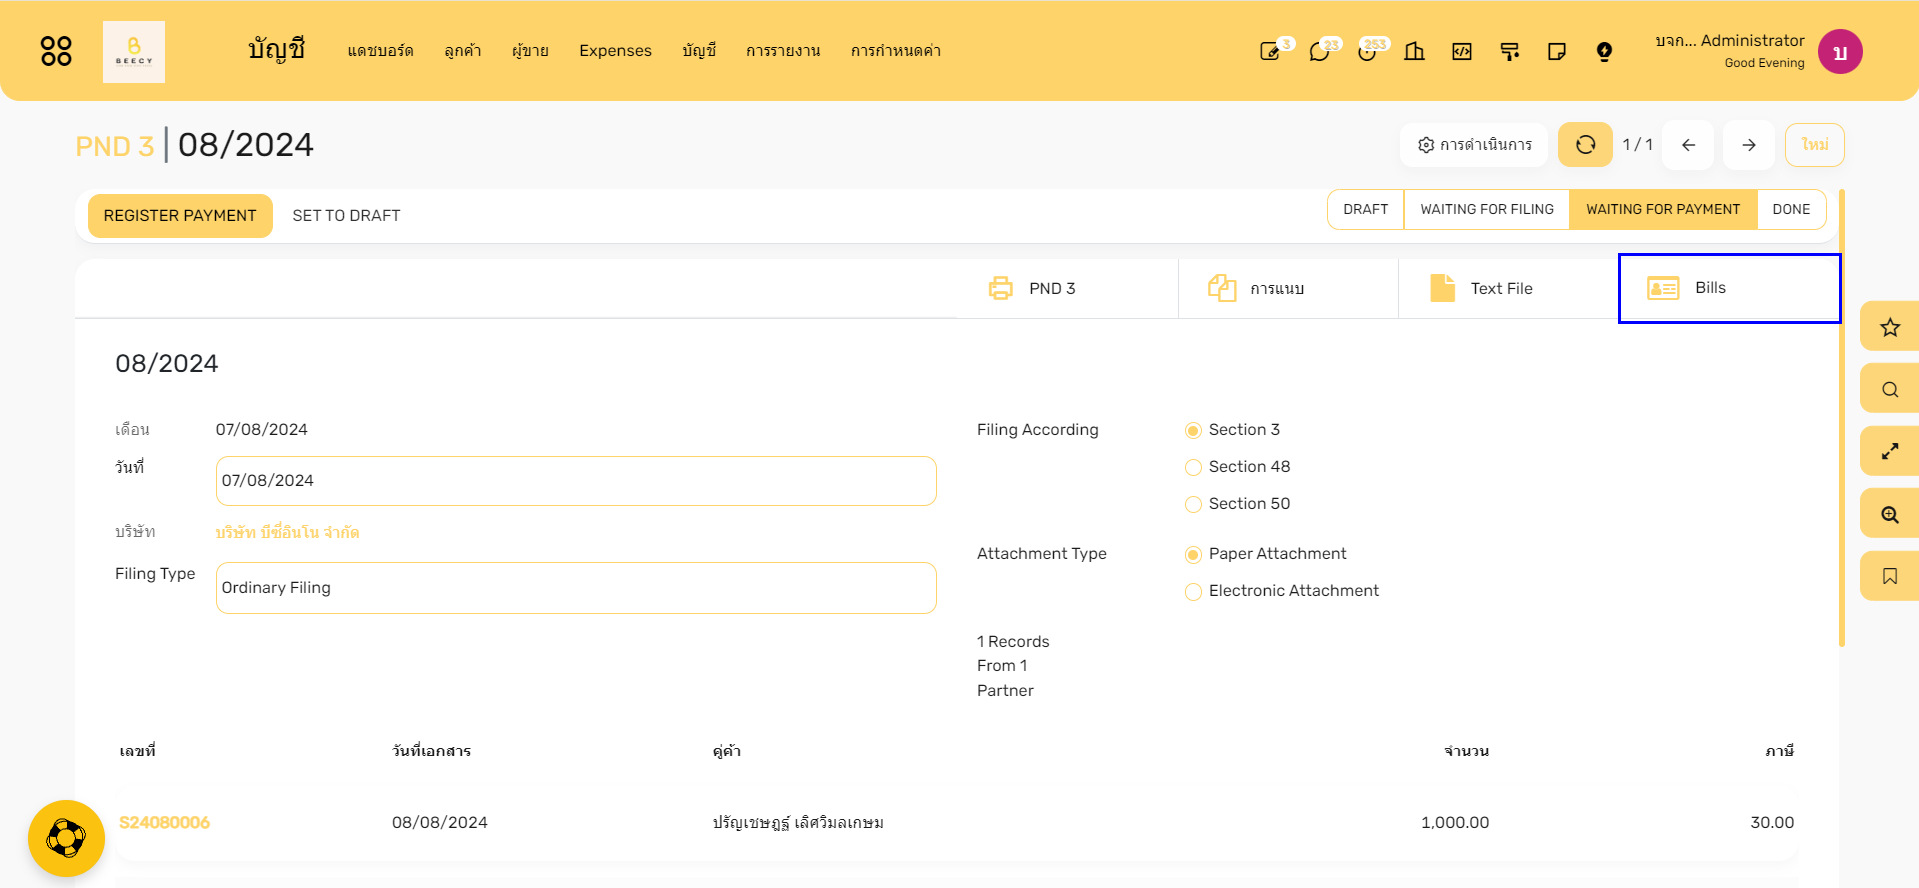Select Paper Attachment radio option
The width and height of the screenshot is (1919, 888).
click(1193, 554)
